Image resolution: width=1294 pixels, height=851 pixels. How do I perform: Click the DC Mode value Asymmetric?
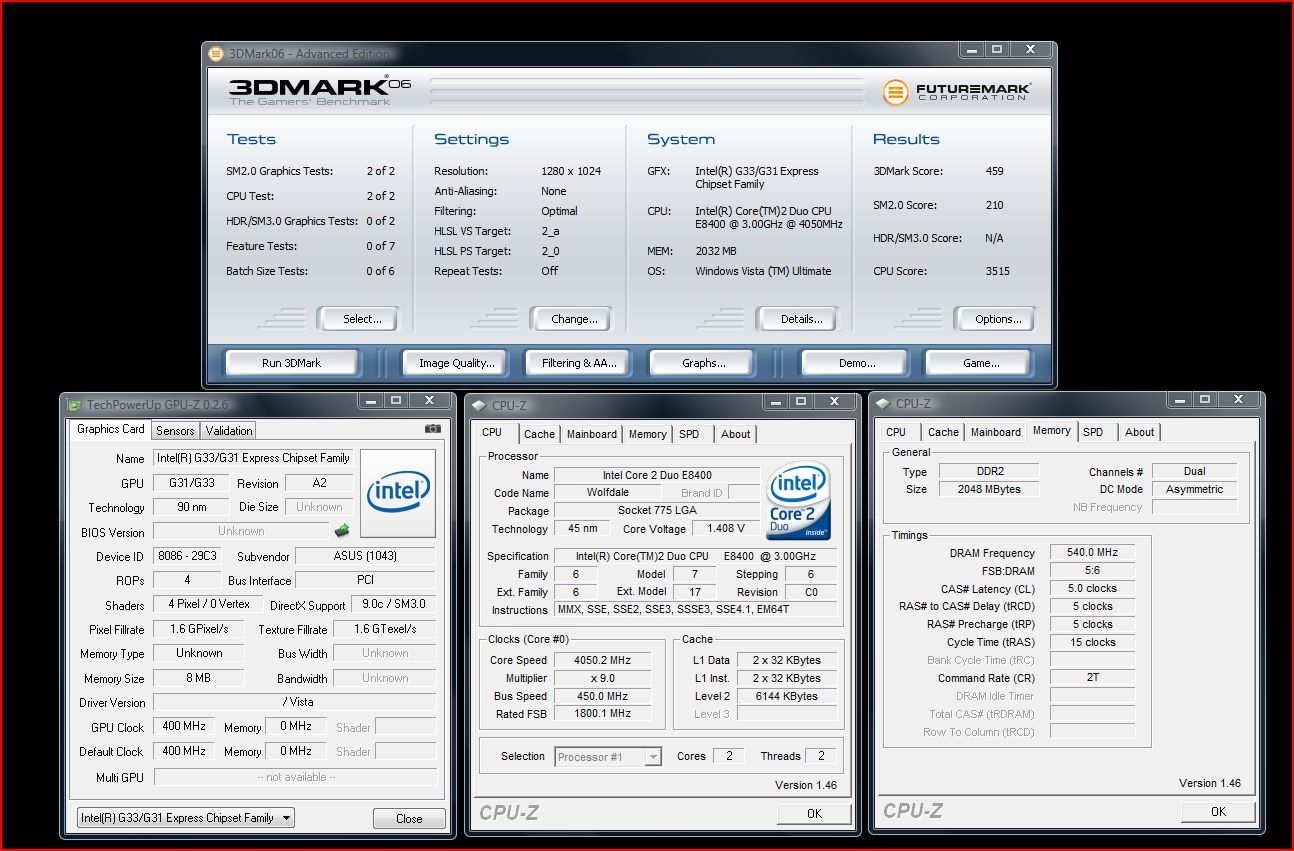coord(1194,489)
